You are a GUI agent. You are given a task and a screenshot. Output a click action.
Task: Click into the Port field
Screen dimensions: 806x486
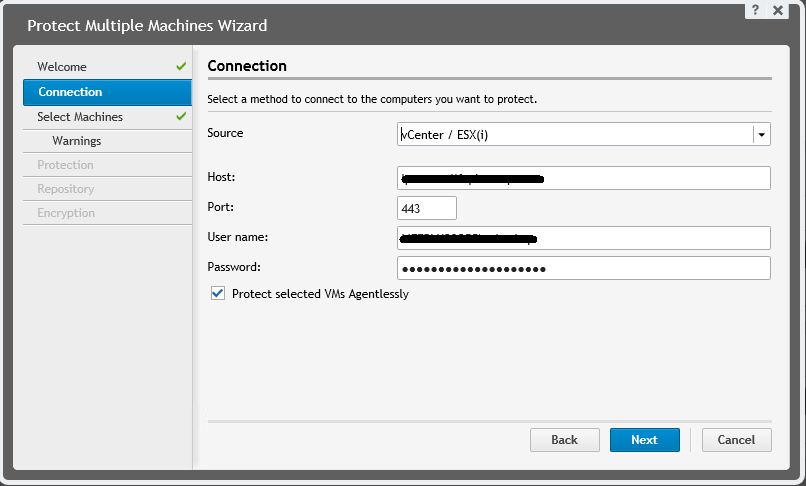coord(427,208)
